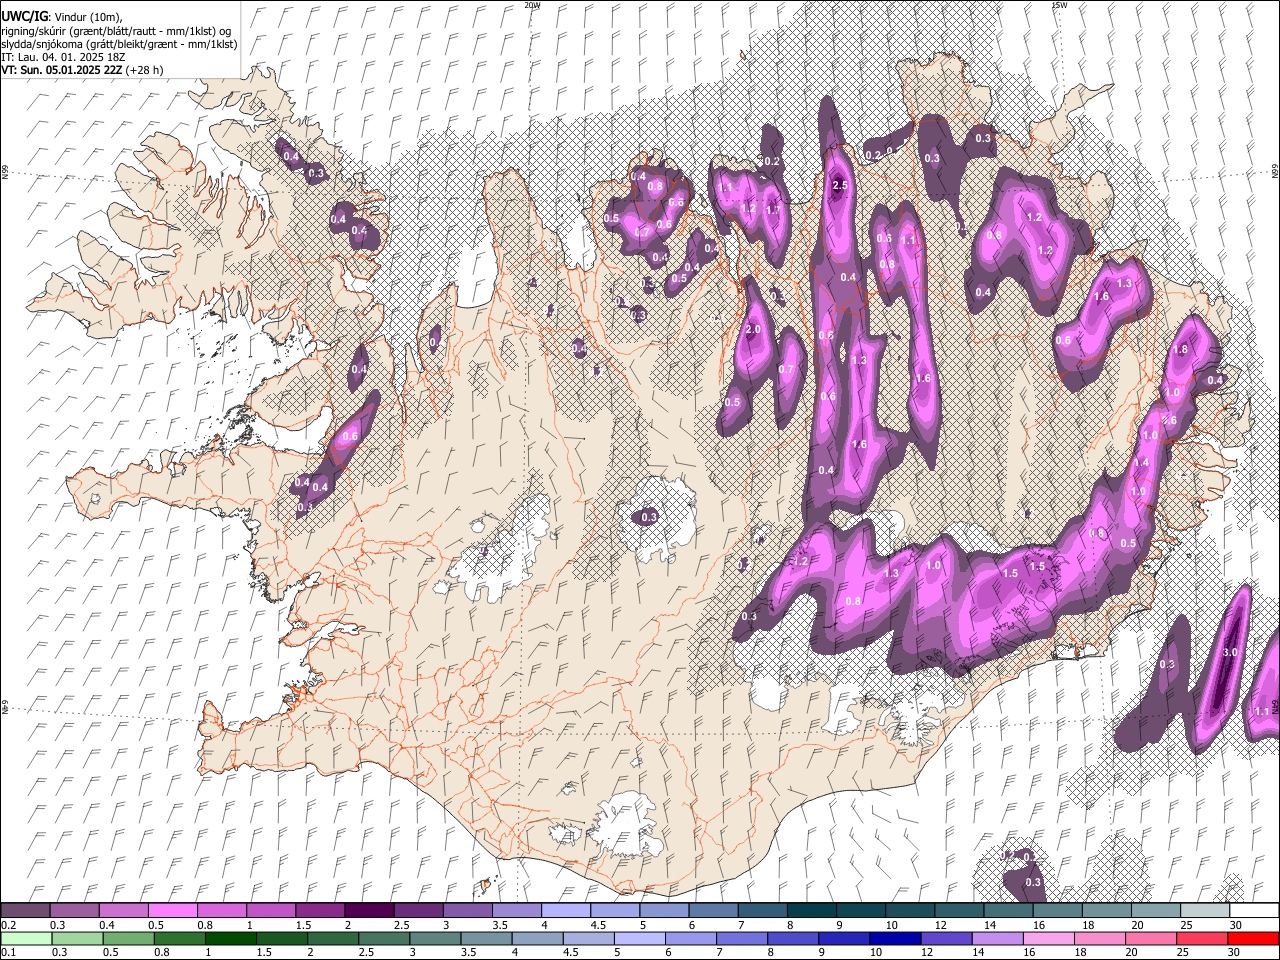The image size is (1280, 960).
Task: Click the '0.2' label in upper legend row
Action: pos(8,925)
